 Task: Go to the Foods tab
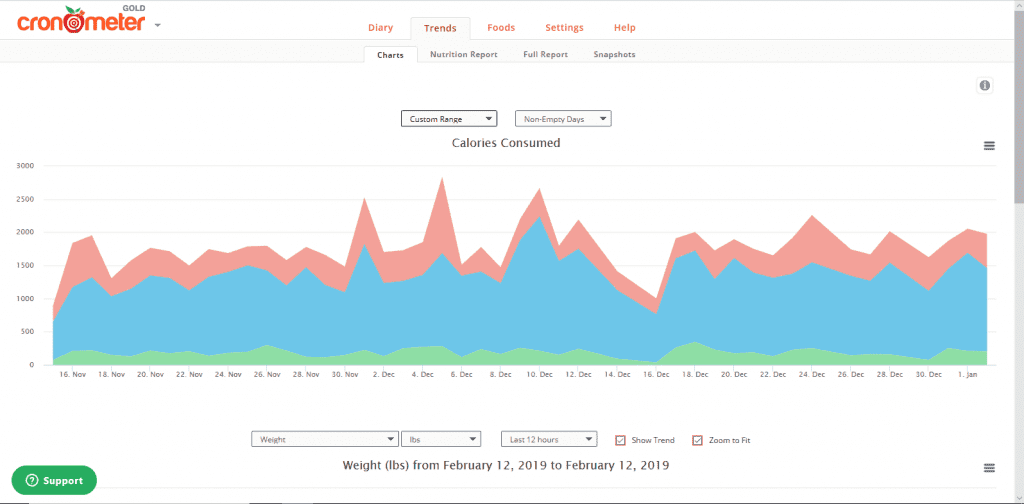pyautogui.click(x=501, y=28)
